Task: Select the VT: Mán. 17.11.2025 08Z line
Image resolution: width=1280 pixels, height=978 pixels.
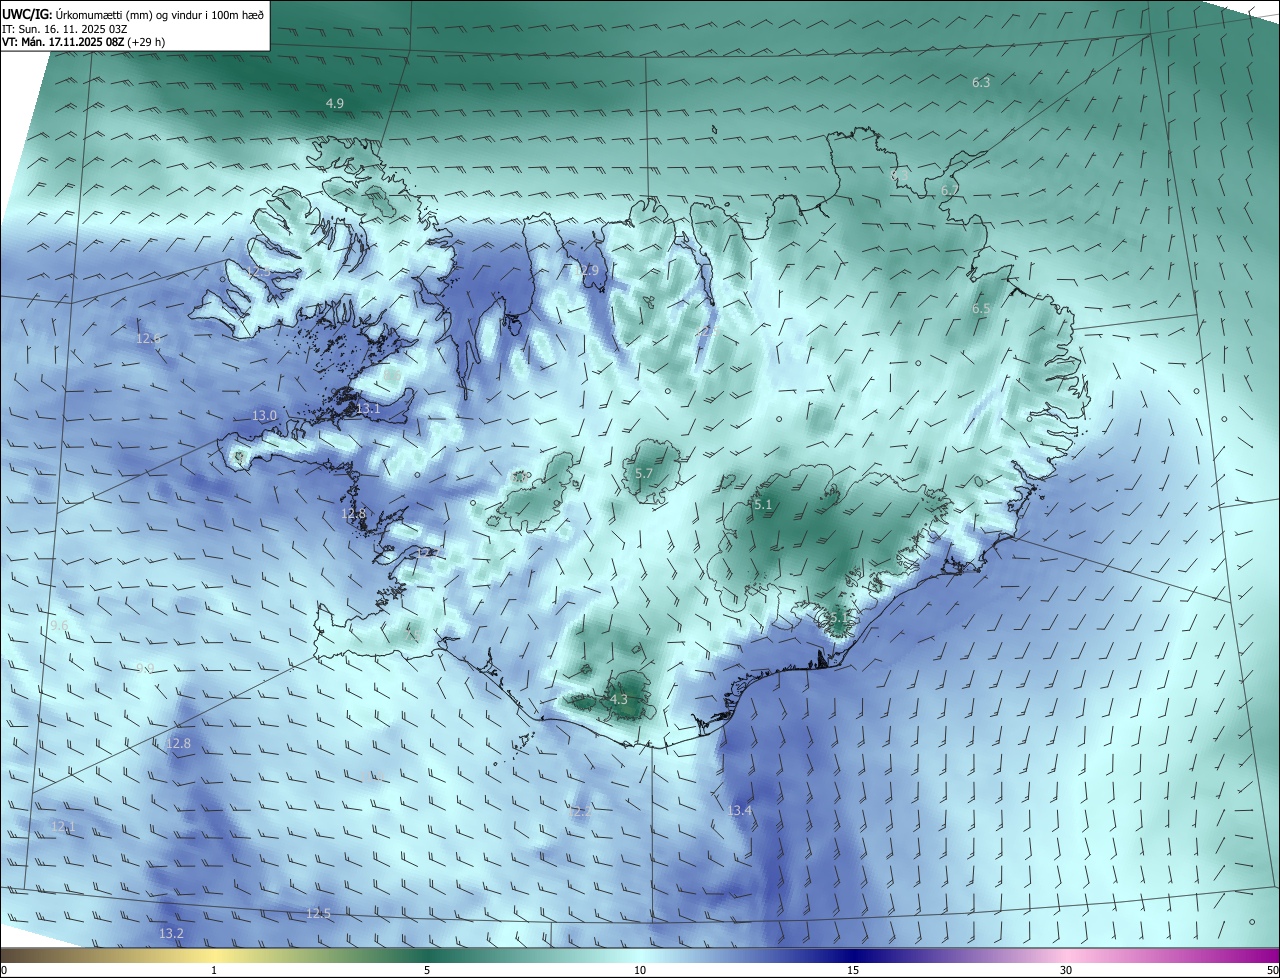Action: coord(83,42)
